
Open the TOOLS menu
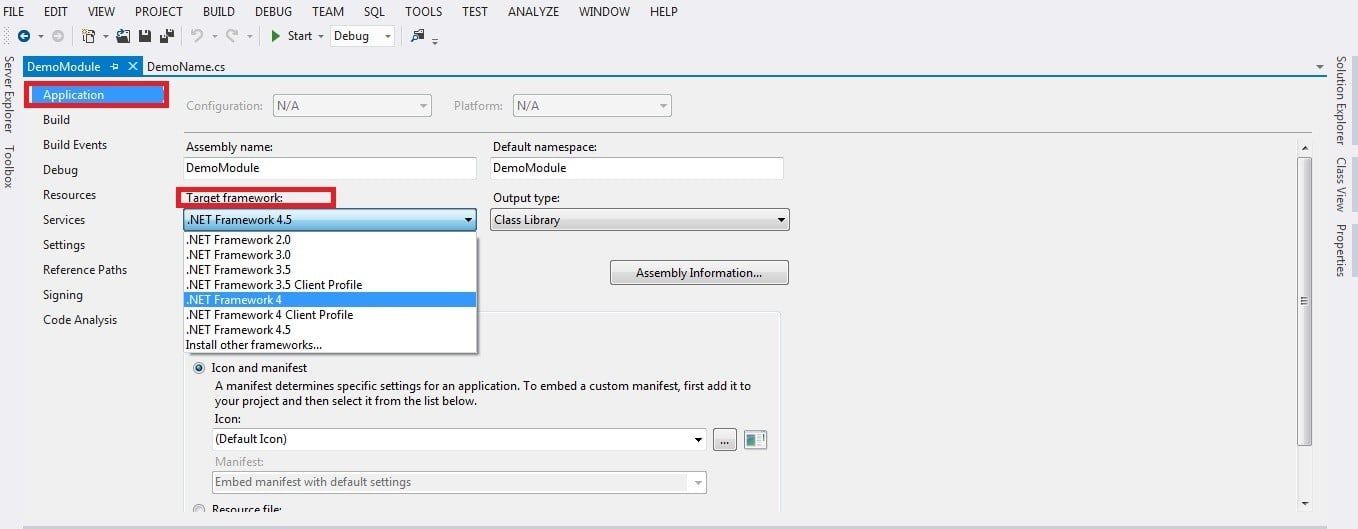(424, 12)
